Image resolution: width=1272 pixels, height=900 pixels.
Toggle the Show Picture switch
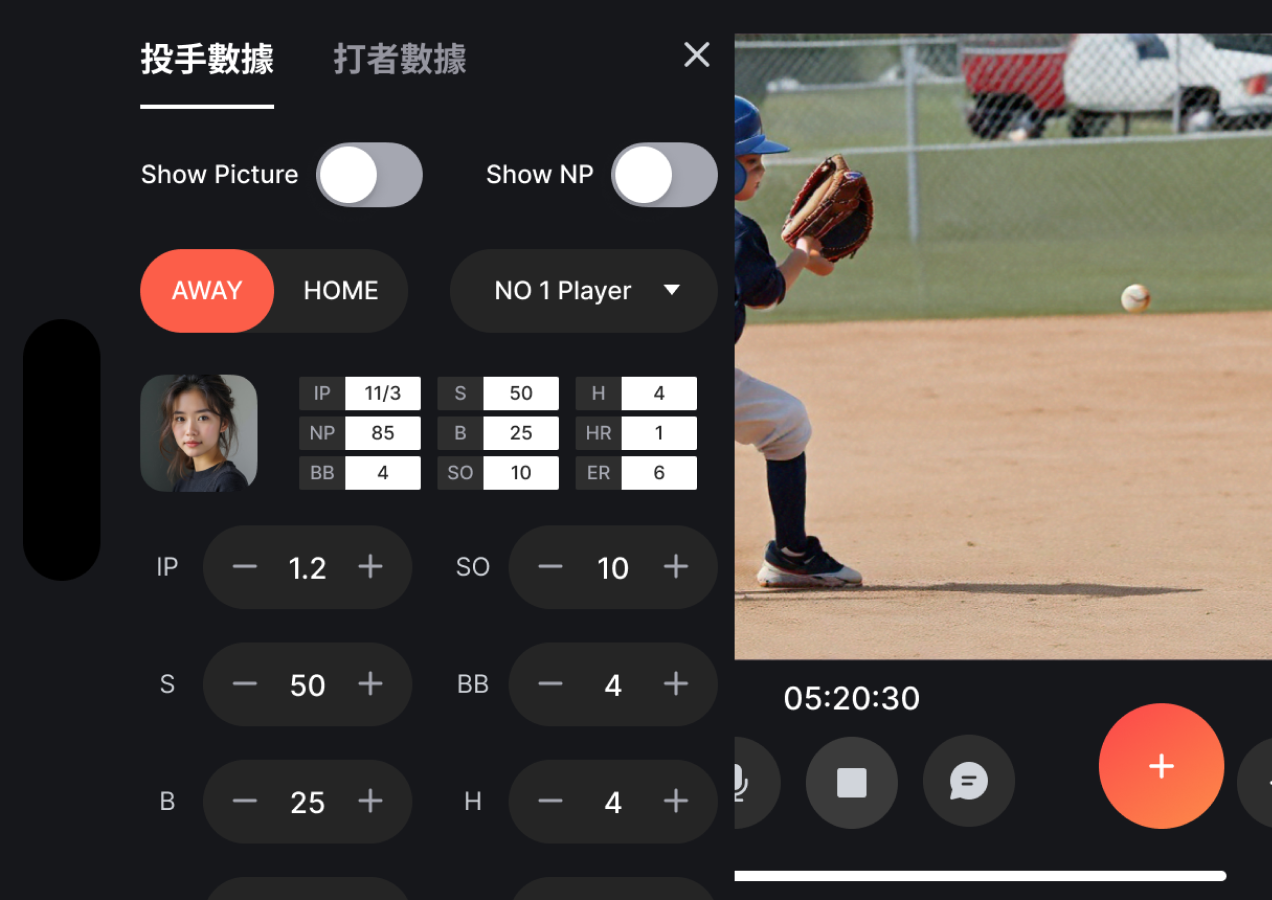369,175
